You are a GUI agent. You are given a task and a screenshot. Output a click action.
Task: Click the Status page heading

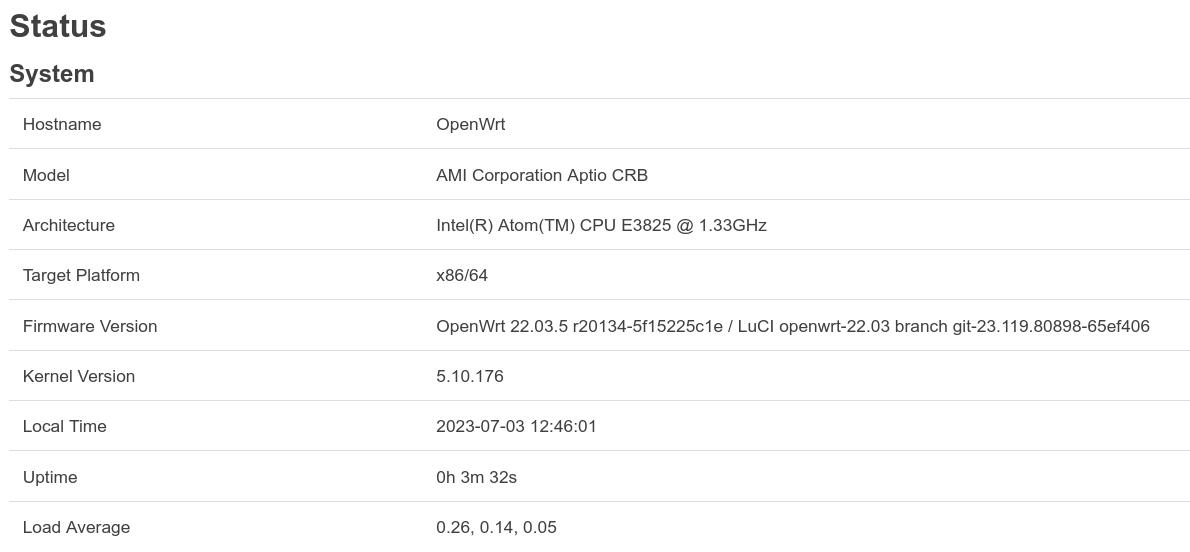[x=58, y=26]
